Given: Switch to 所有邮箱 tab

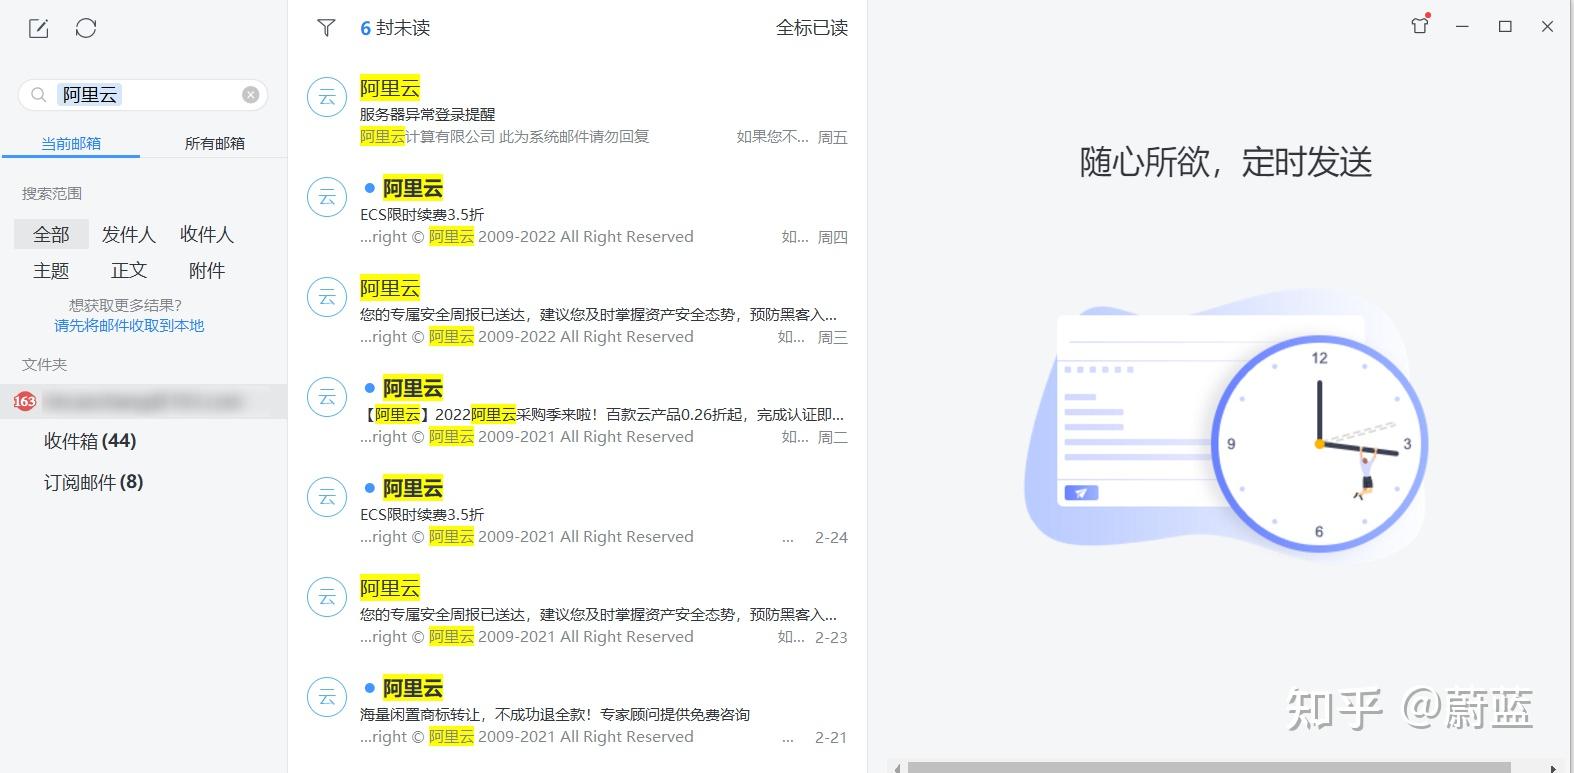Looking at the screenshot, I should coord(215,143).
